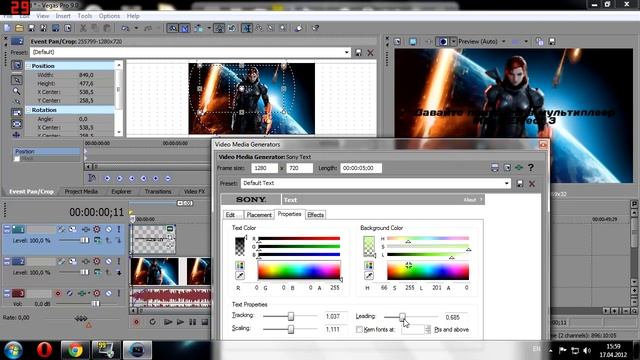Click the Record button in transport bar
Viewport: 640px width, 360px height.
pos(136,322)
